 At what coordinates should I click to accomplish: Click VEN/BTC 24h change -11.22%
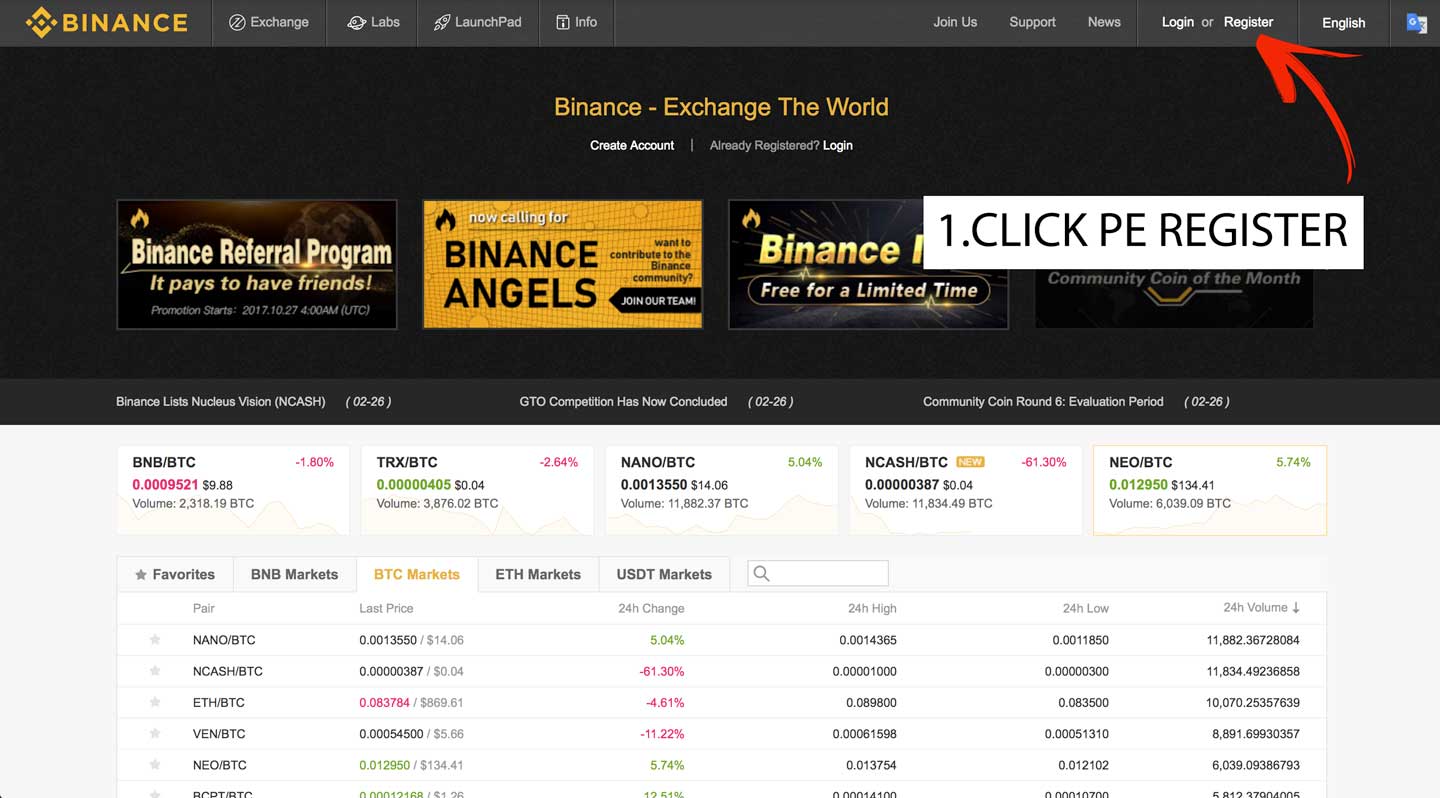tap(662, 733)
